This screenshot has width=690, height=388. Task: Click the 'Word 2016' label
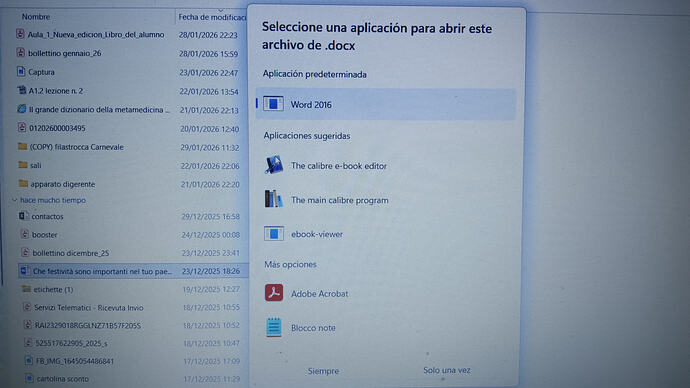(x=311, y=105)
